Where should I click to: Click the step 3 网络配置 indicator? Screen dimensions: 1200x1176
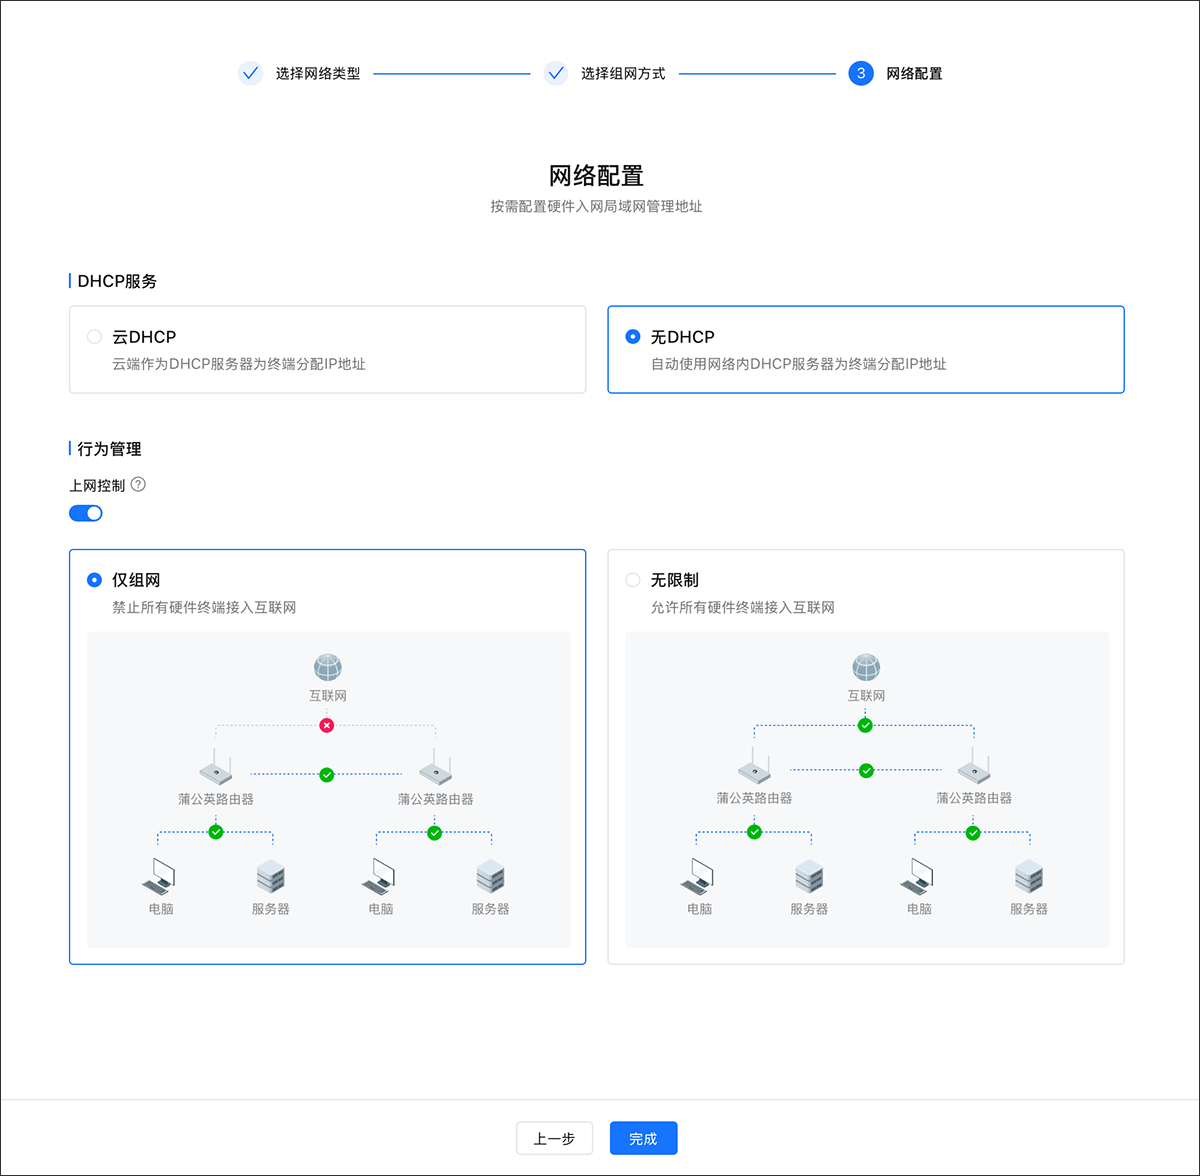(x=861, y=73)
